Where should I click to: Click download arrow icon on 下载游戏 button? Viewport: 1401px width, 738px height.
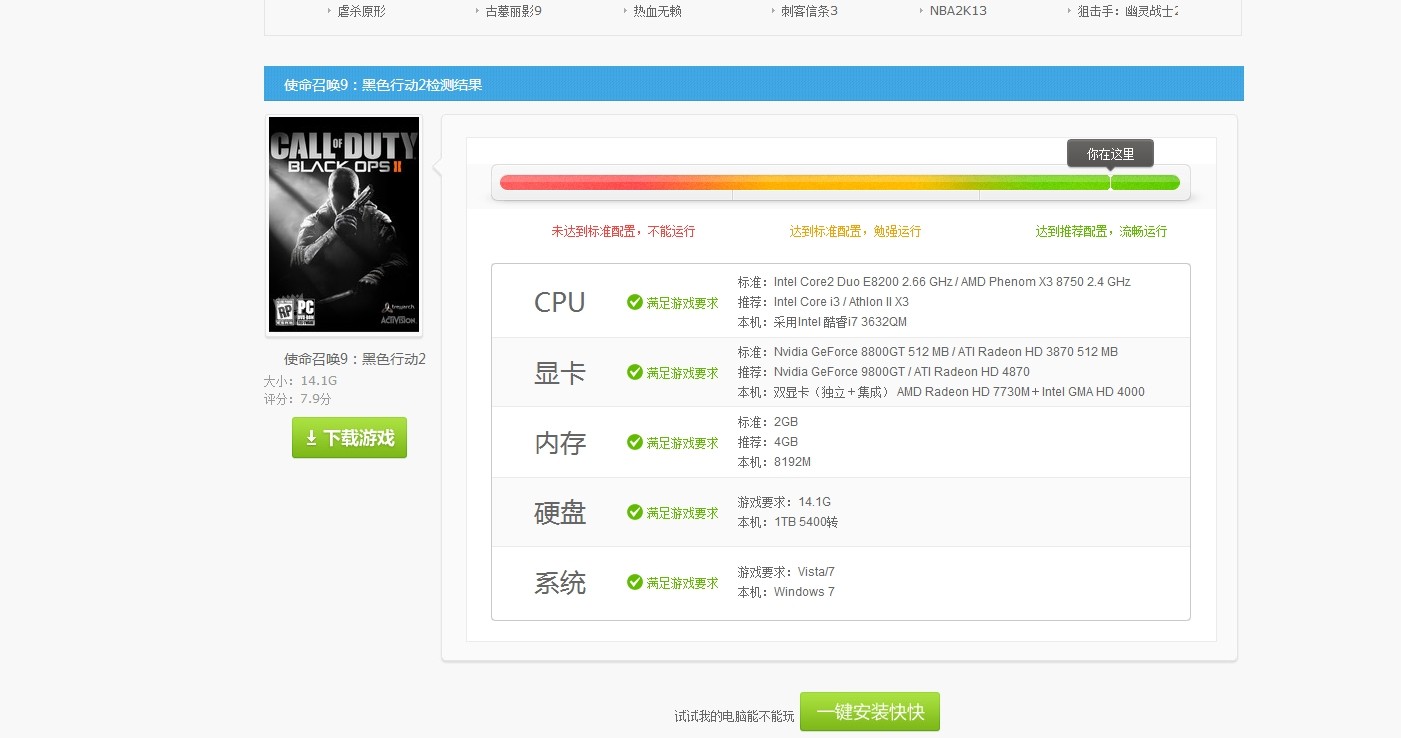pos(311,438)
